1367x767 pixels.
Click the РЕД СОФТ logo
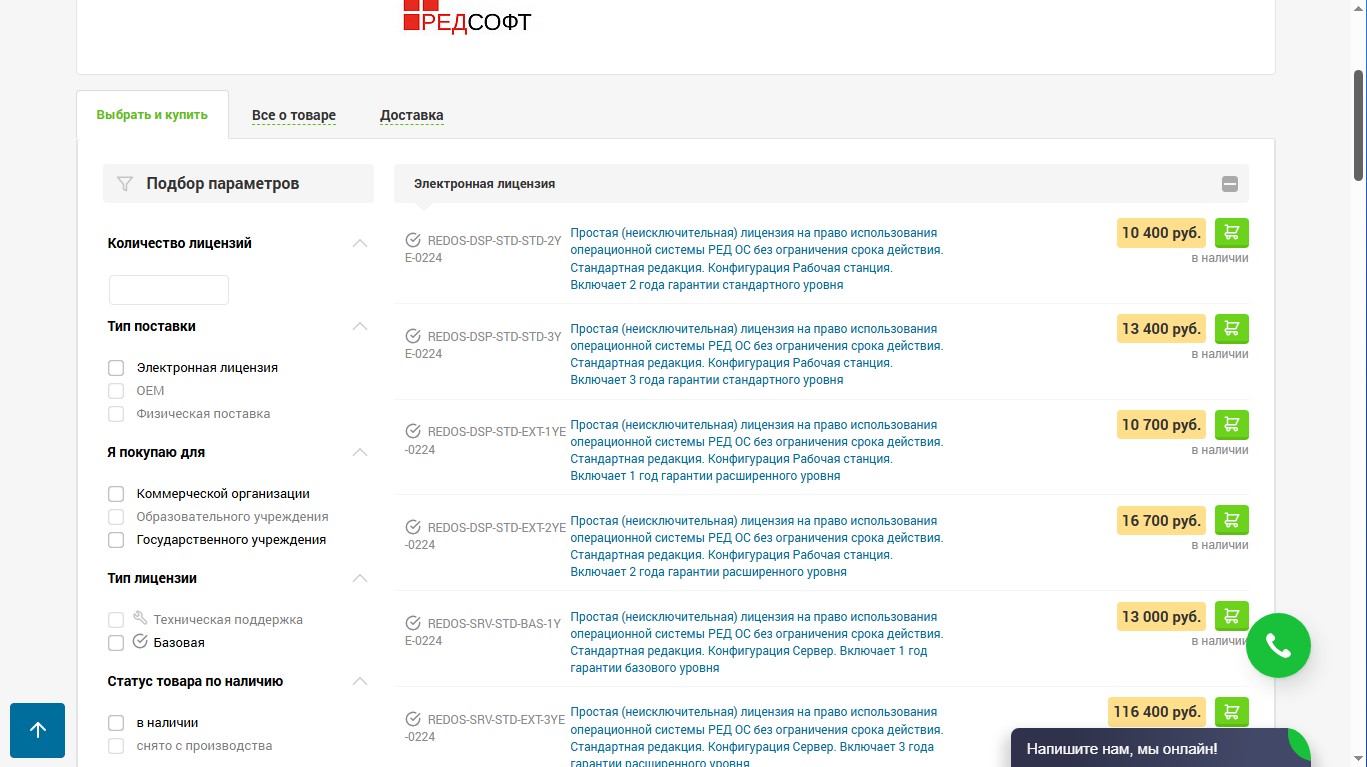(x=467, y=16)
